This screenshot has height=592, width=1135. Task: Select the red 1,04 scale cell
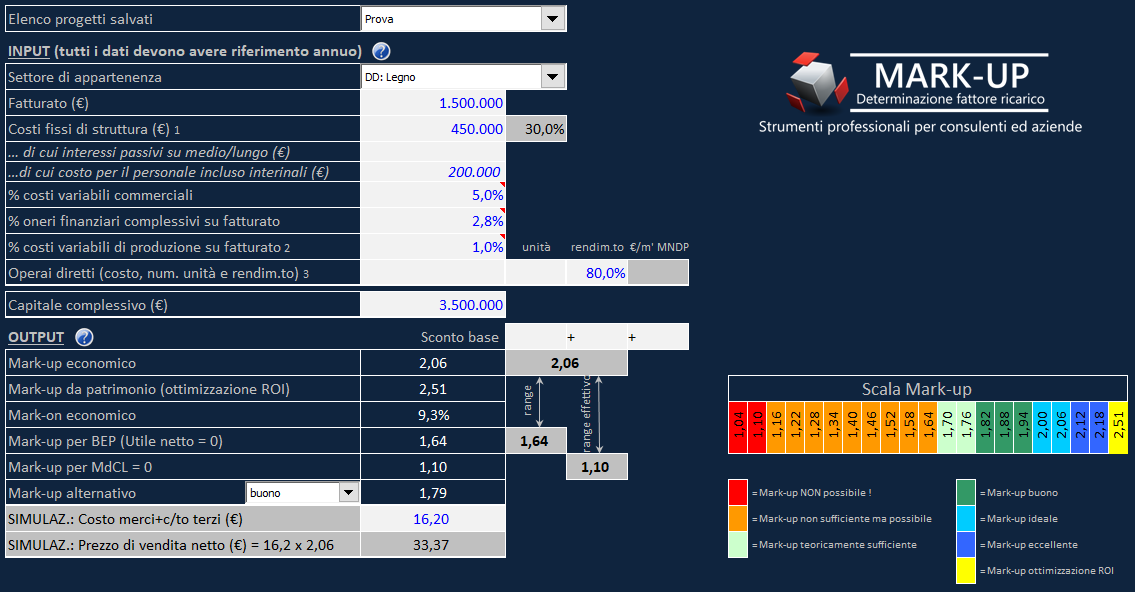pyautogui.click(x=738, y=428)
